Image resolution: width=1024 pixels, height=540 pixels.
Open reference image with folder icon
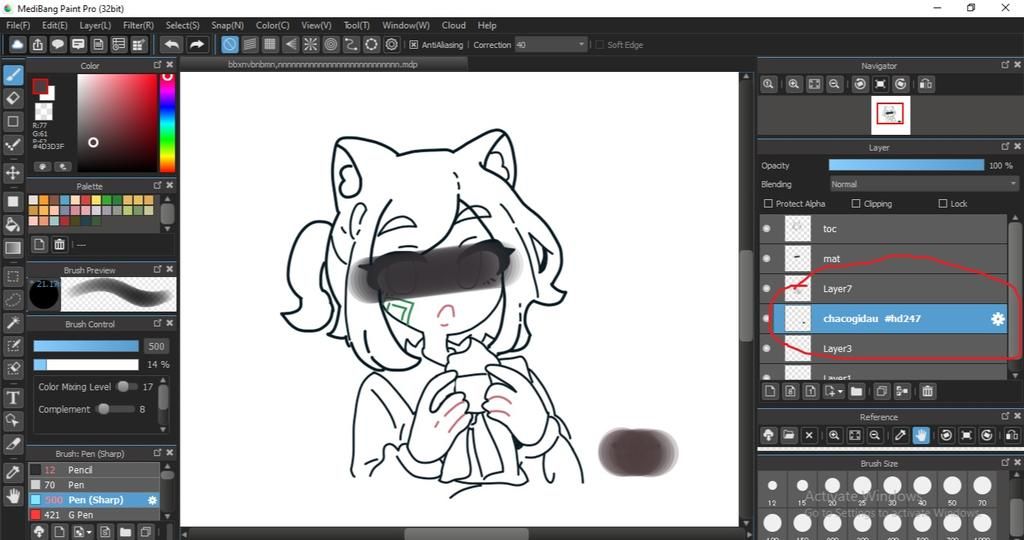pos(789,435)
